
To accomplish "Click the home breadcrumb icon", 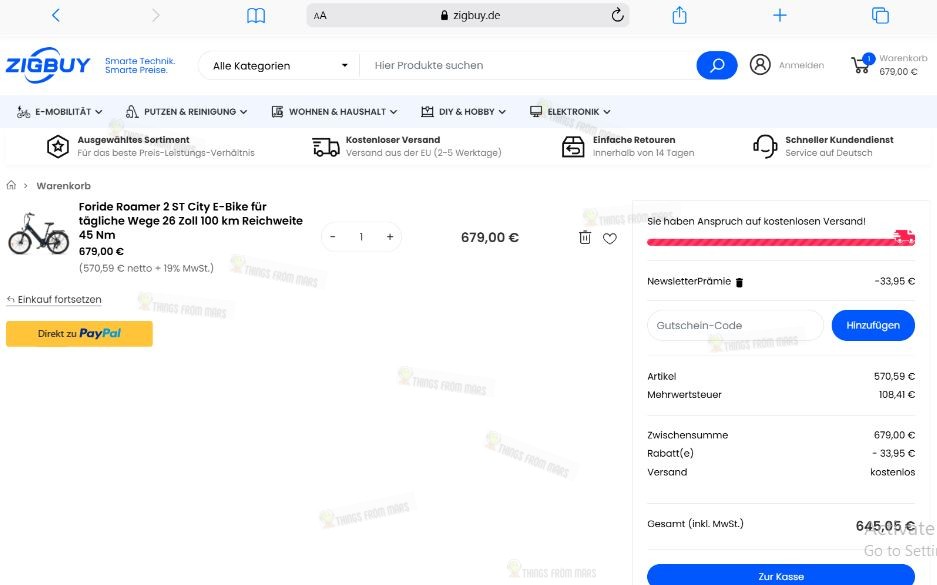I will point(11,185).
